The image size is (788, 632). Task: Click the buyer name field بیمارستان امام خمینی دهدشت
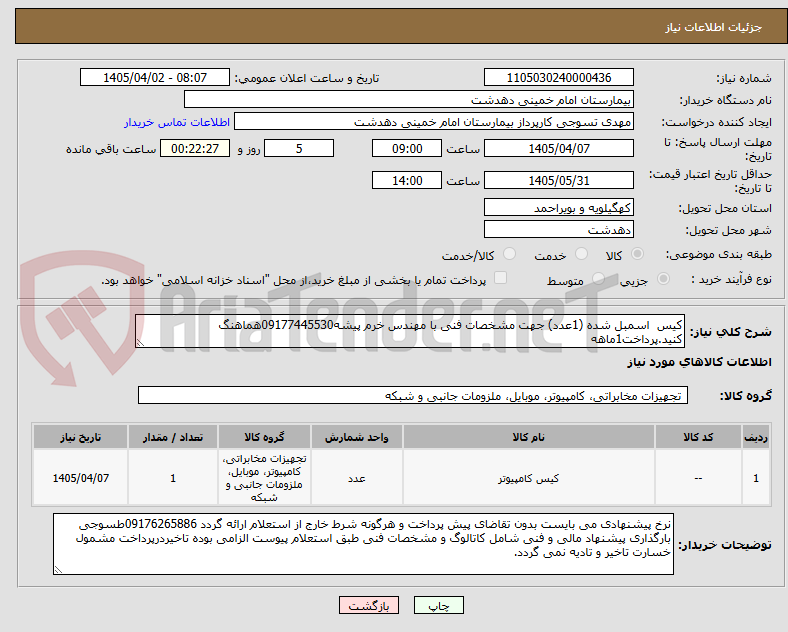click(409, 99)
